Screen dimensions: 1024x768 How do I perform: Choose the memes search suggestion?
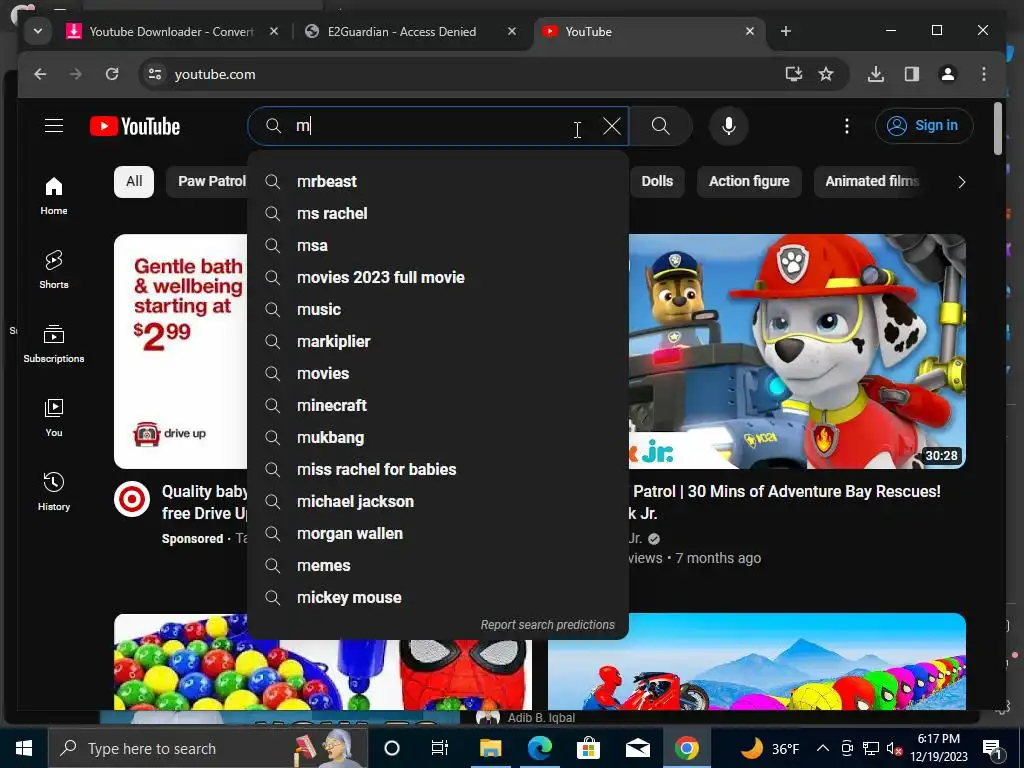438,566
